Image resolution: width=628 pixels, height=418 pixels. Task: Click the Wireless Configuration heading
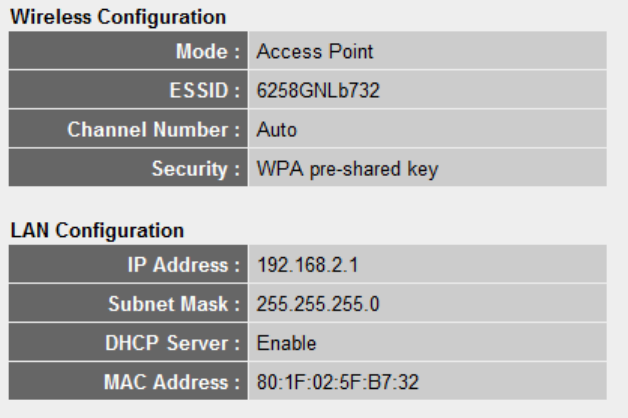[x=118, y=17]
